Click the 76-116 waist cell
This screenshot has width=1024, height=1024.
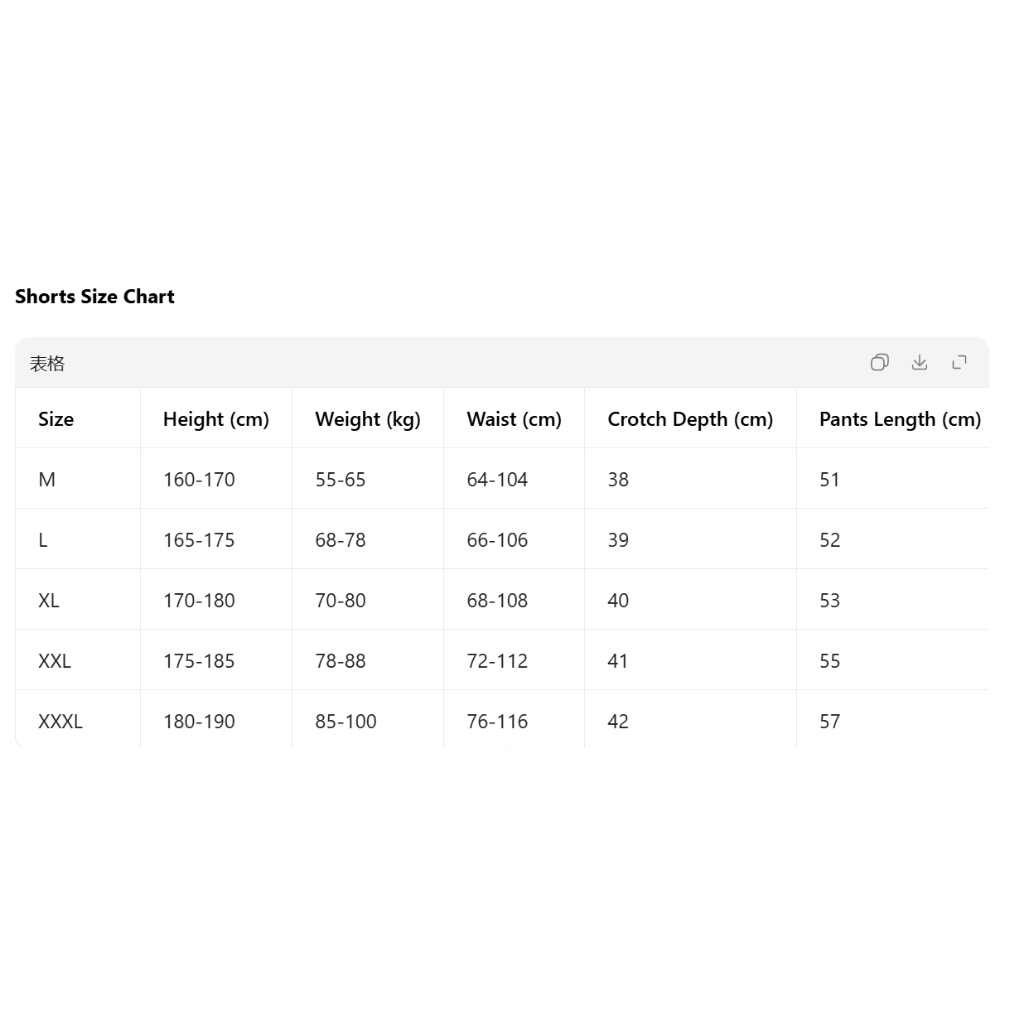point(497,722)
